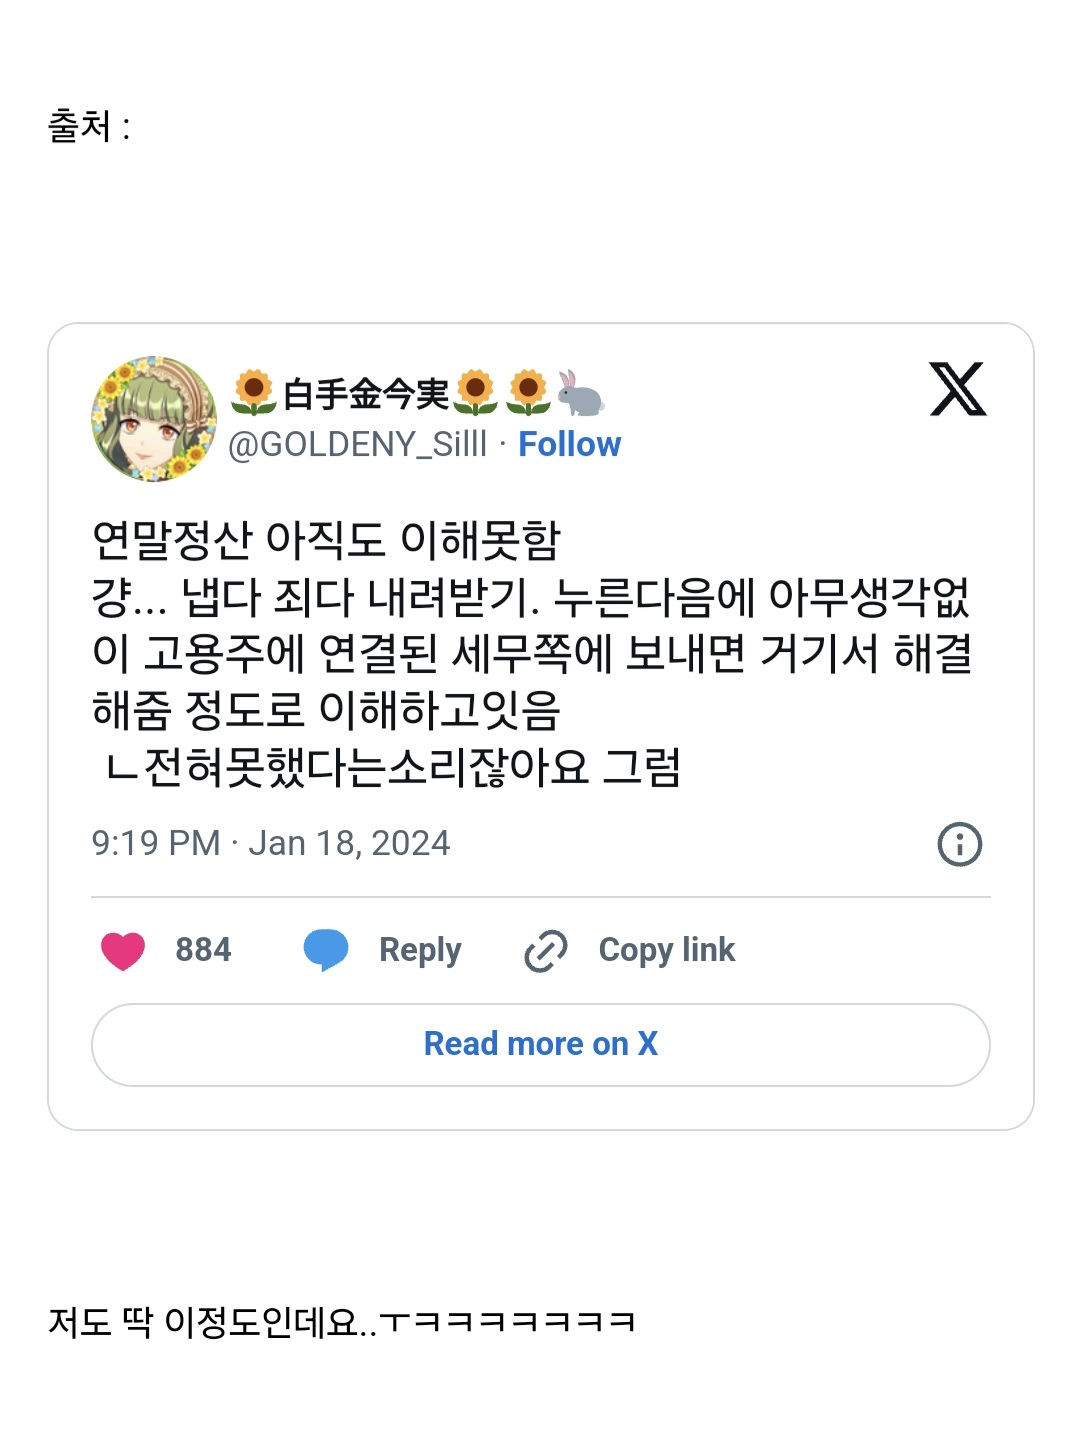Screen dimensions: 1080x1429
Task: Click the Reply text label
Action: 420,950
